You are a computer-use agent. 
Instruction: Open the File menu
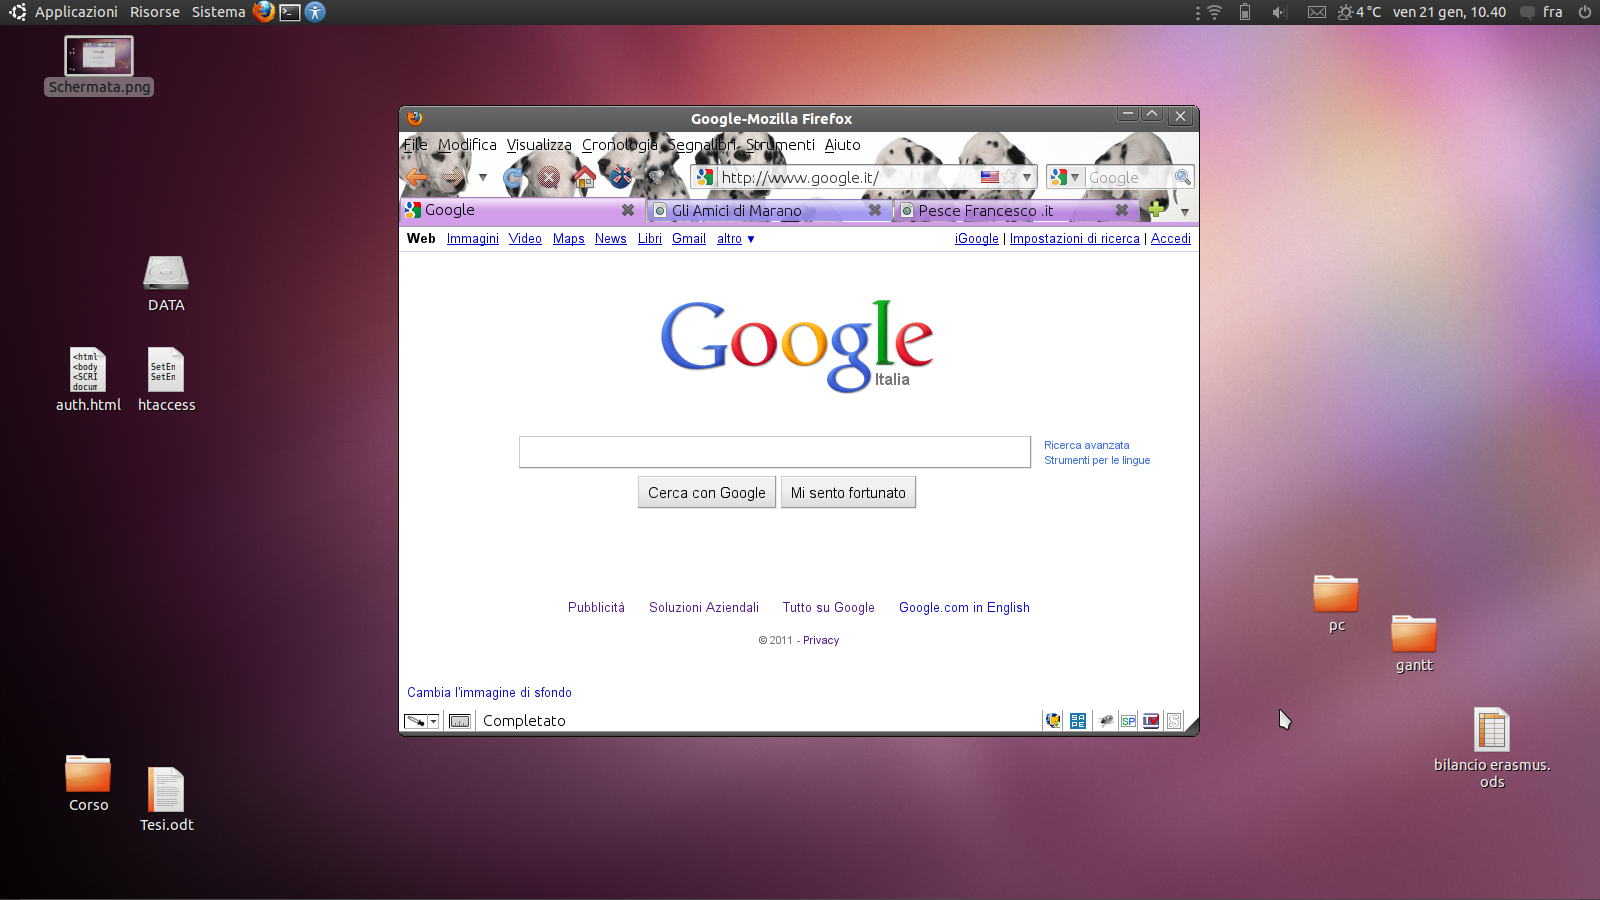coord(415,145)
